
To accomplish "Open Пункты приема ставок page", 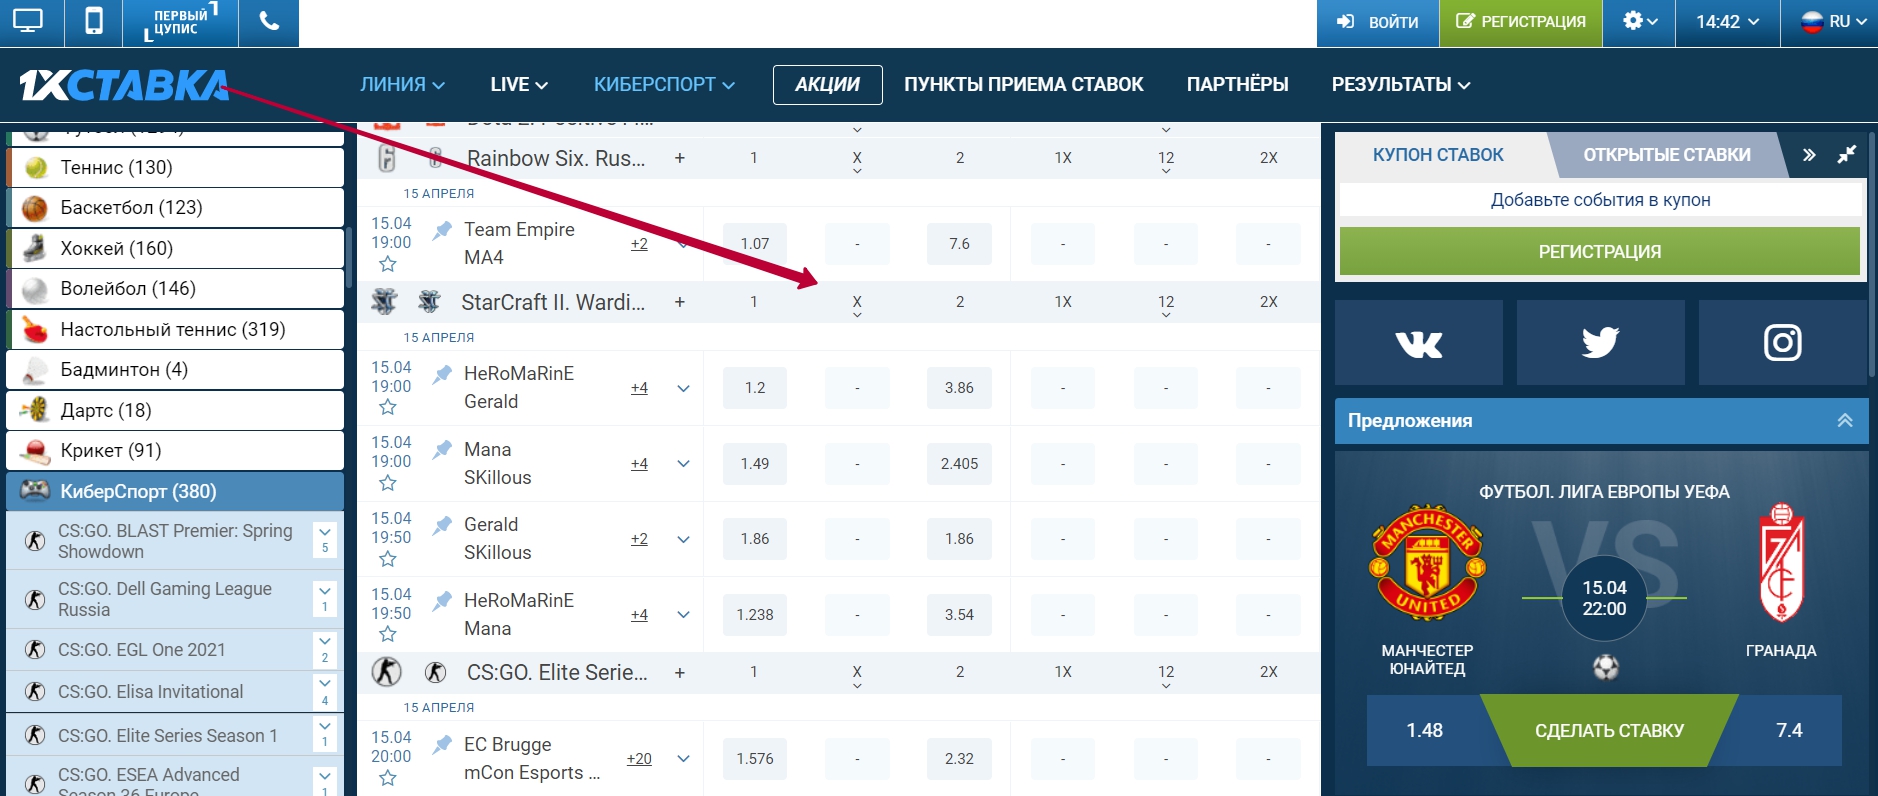I will coord(1023,85).
